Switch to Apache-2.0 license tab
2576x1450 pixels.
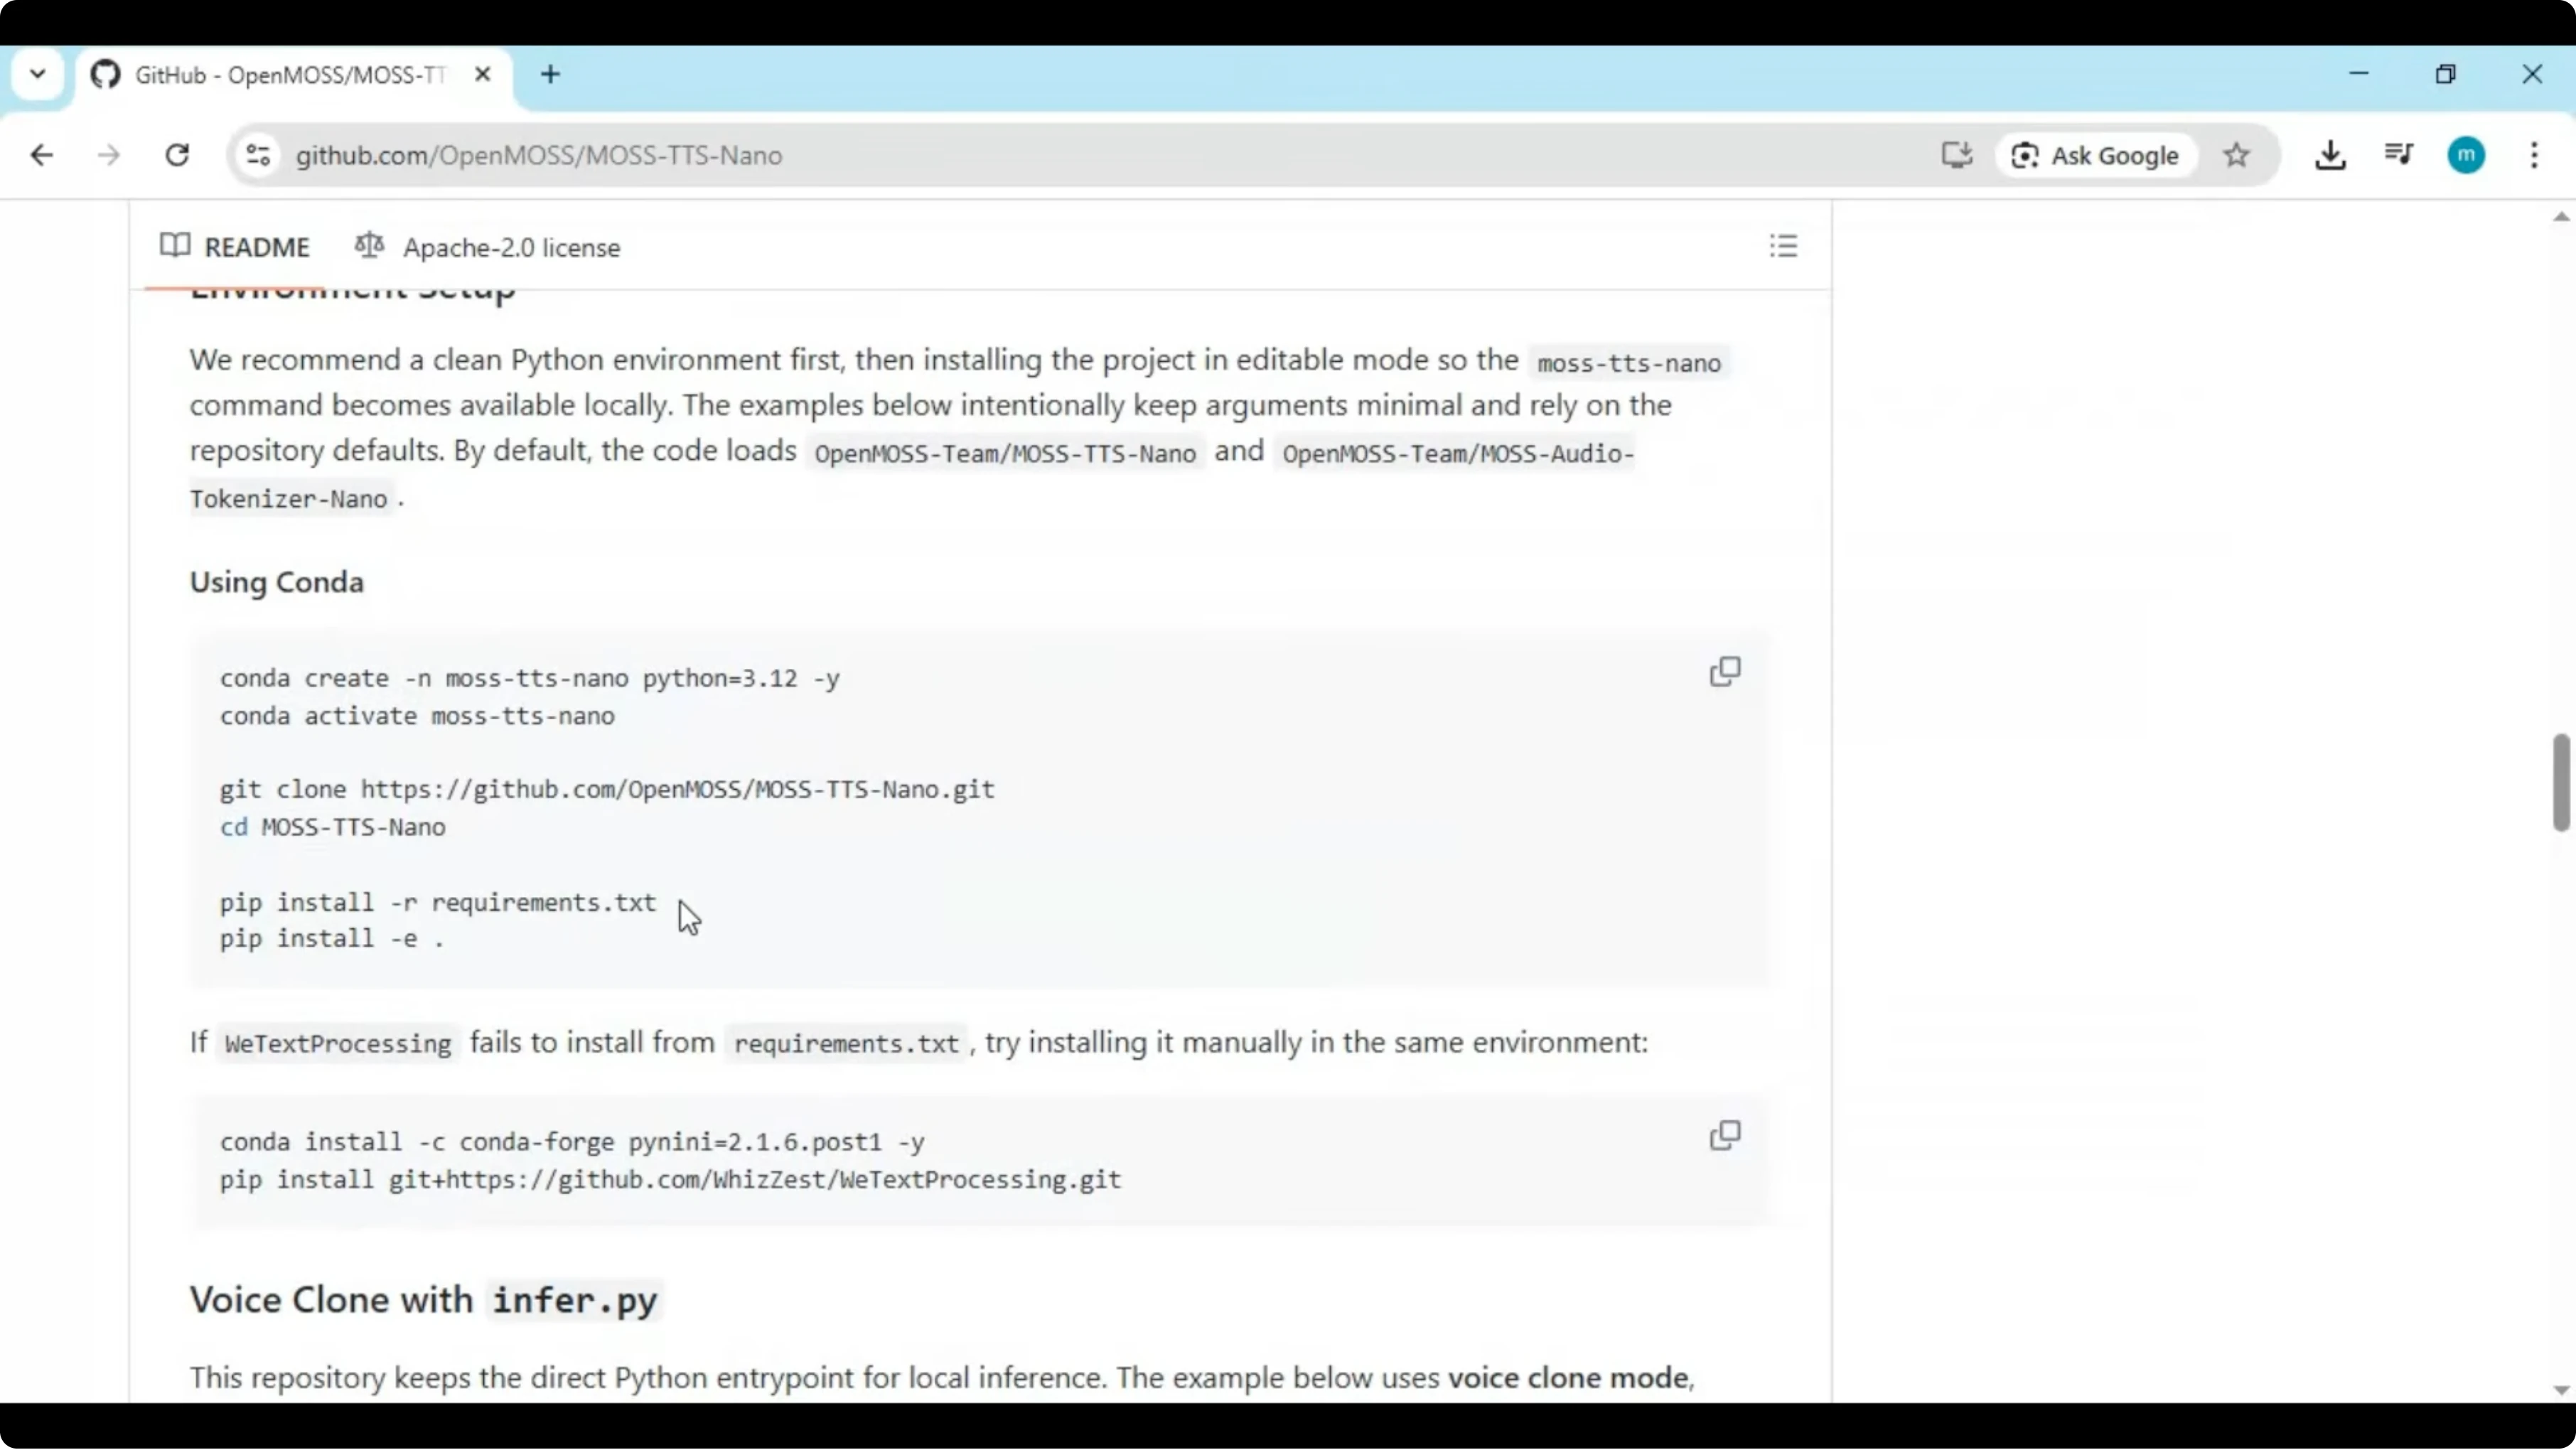(488, 247)
